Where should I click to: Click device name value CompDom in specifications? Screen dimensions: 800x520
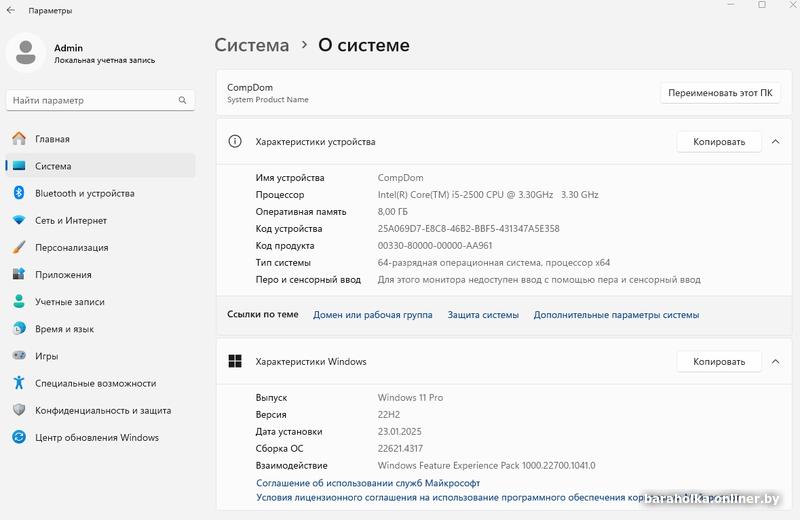(x=401, y=178)
